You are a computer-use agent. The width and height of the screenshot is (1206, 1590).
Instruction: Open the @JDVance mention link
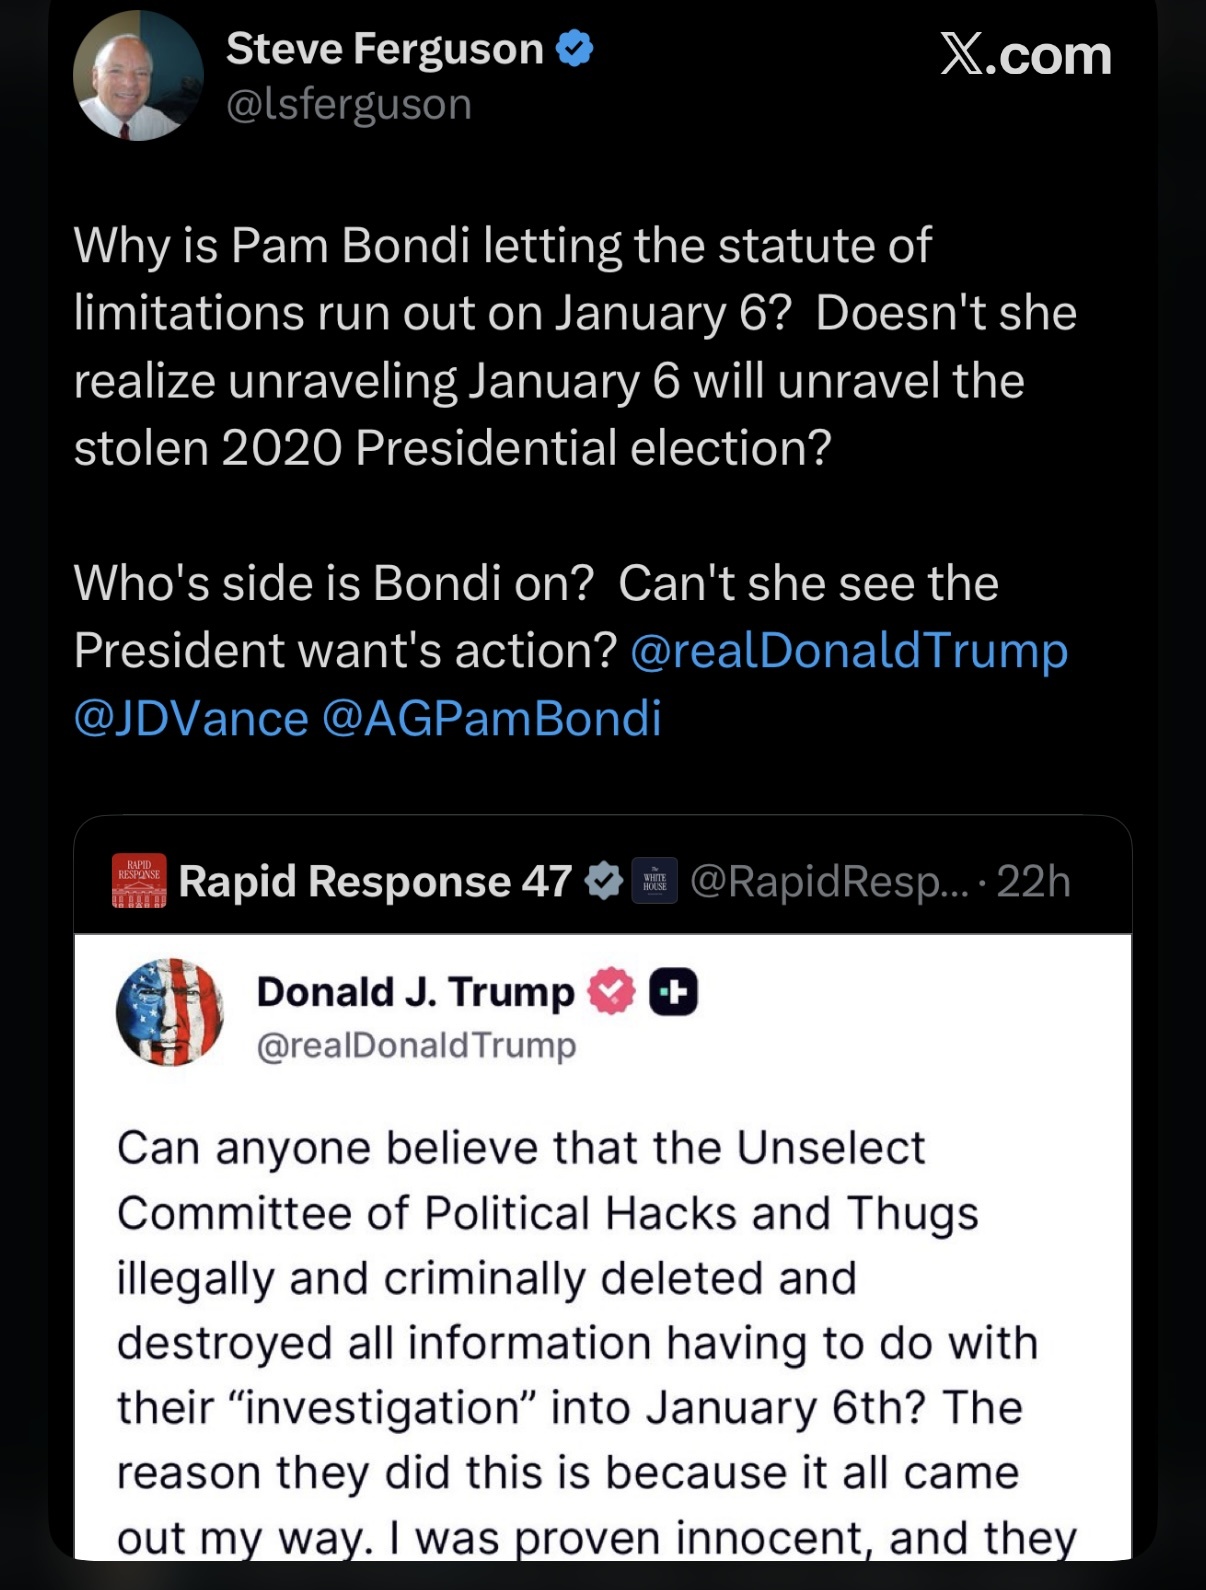click(191, 718)
